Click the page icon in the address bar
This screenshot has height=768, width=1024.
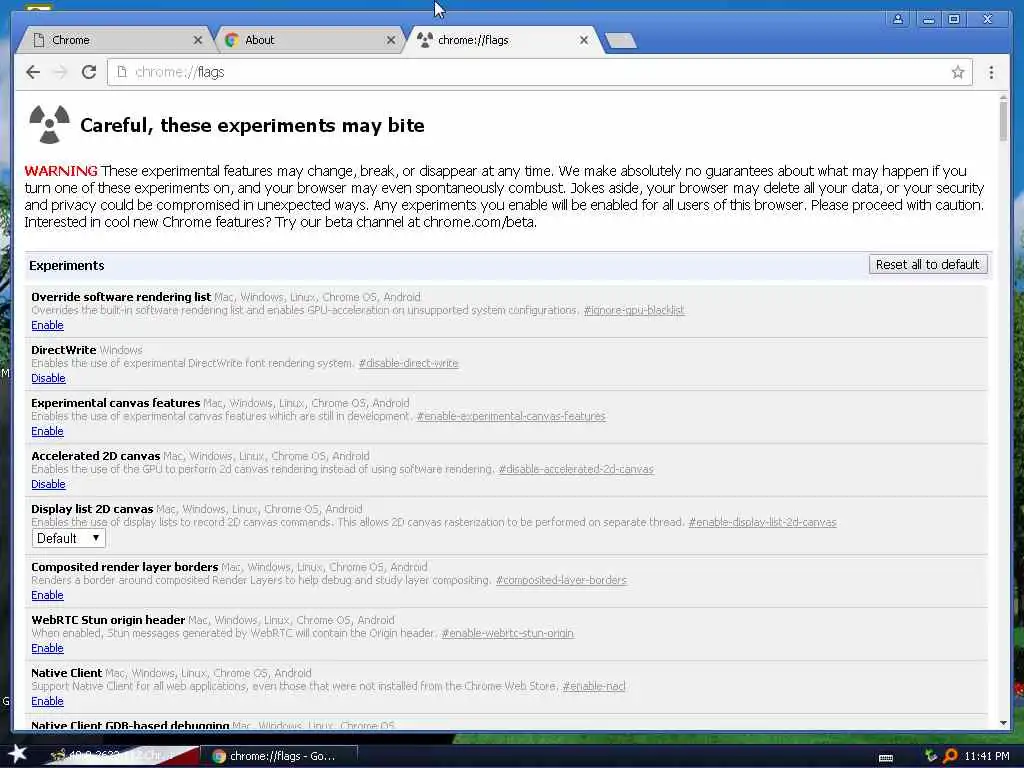point(121,72)
